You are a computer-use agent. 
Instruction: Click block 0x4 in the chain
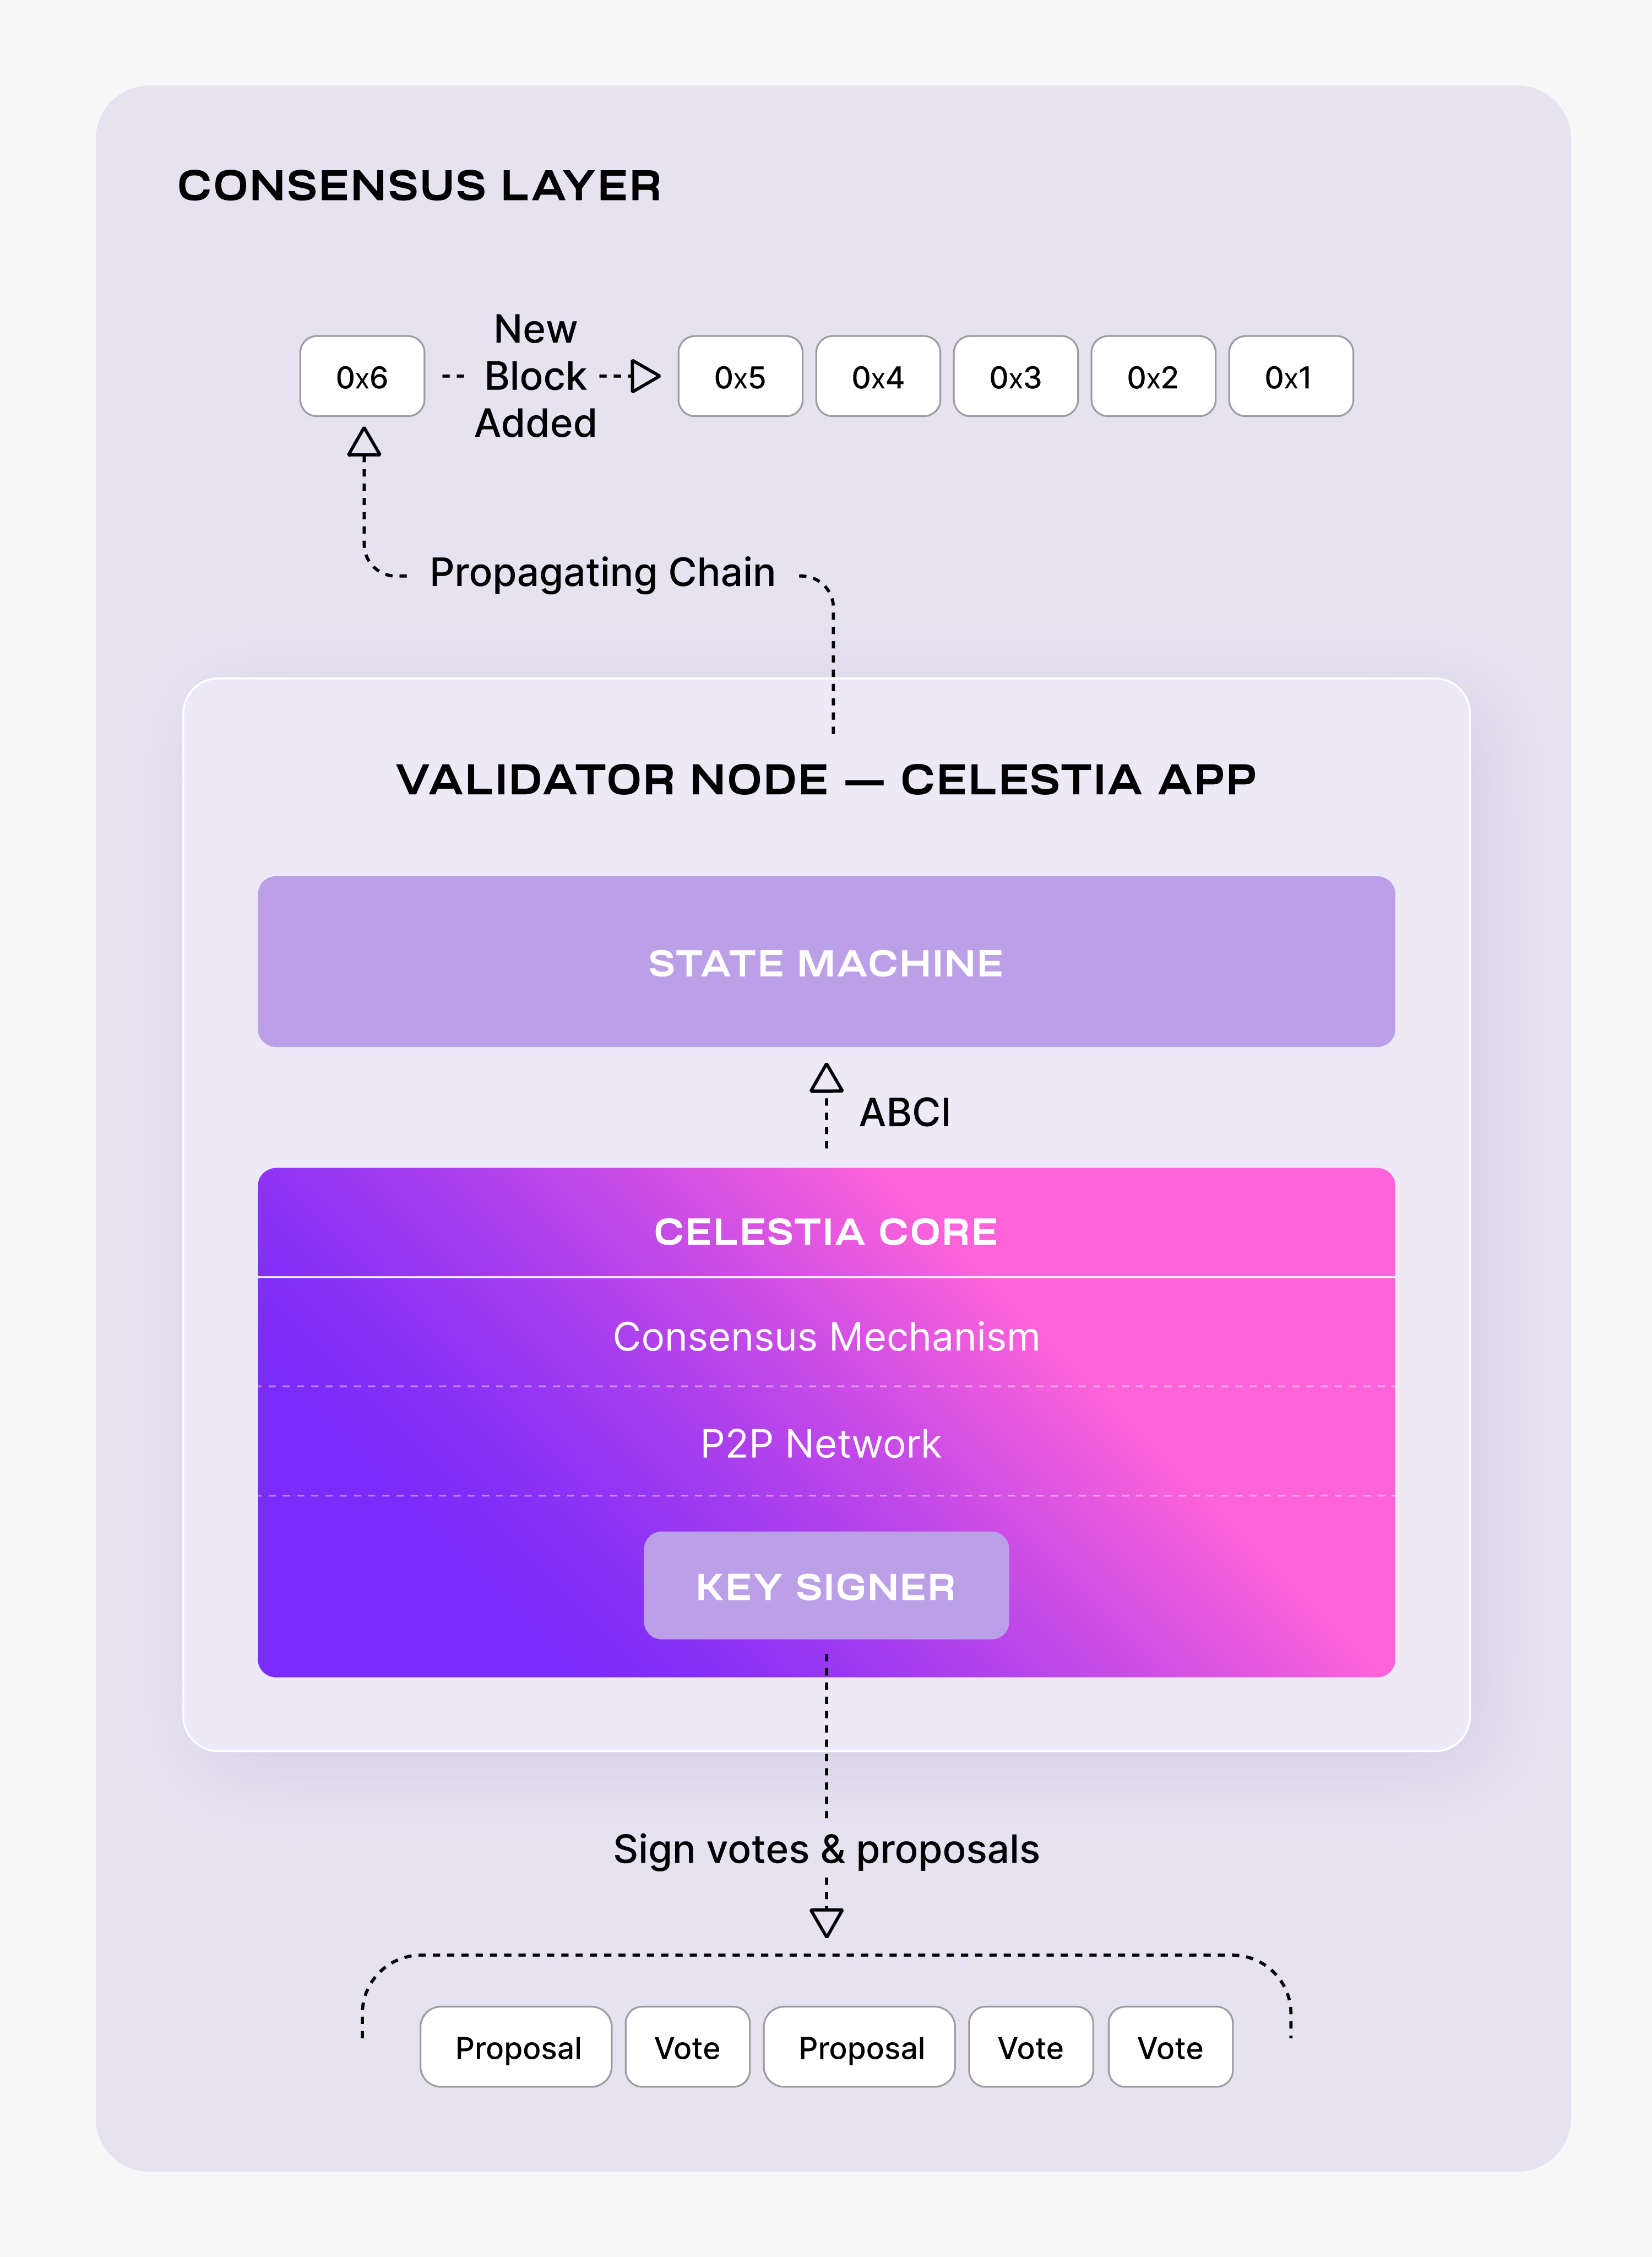877,377
